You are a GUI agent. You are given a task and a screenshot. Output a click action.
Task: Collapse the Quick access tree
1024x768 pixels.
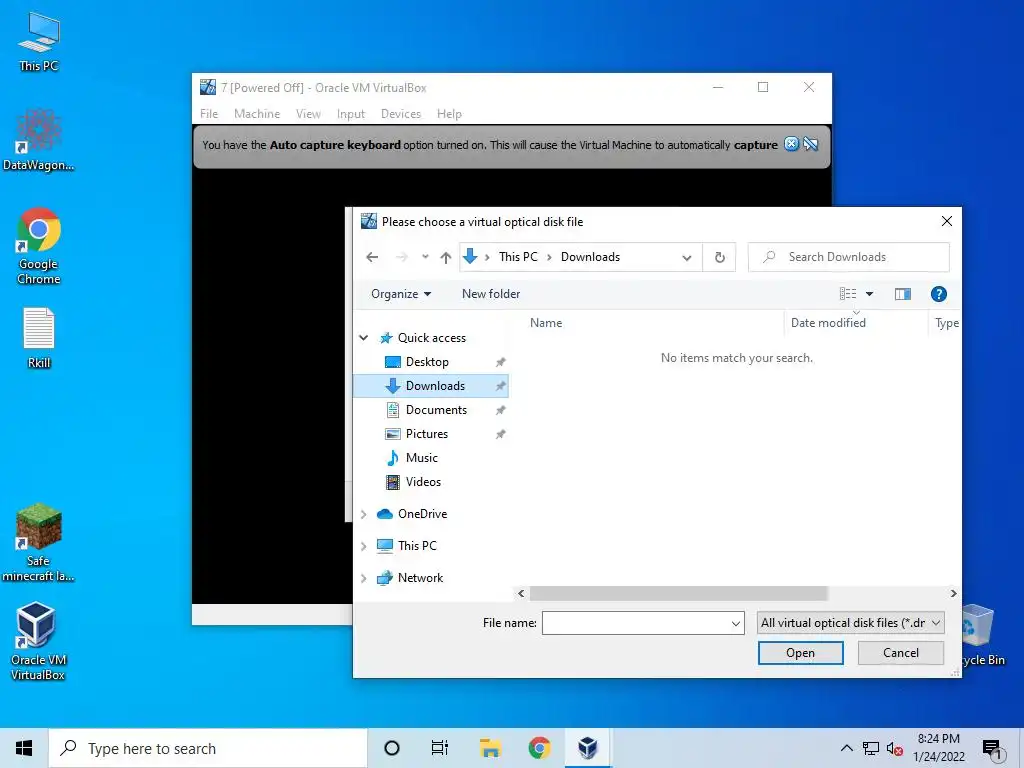coord(364,338)
